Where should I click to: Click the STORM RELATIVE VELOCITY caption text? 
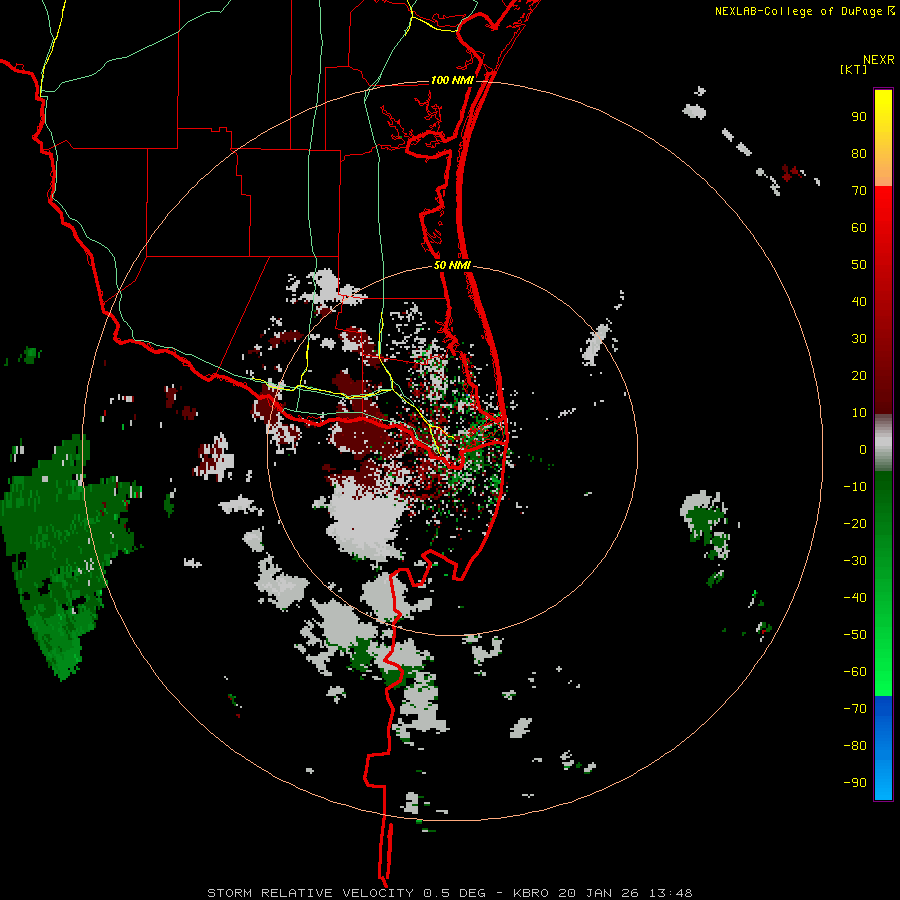point(309,893)
